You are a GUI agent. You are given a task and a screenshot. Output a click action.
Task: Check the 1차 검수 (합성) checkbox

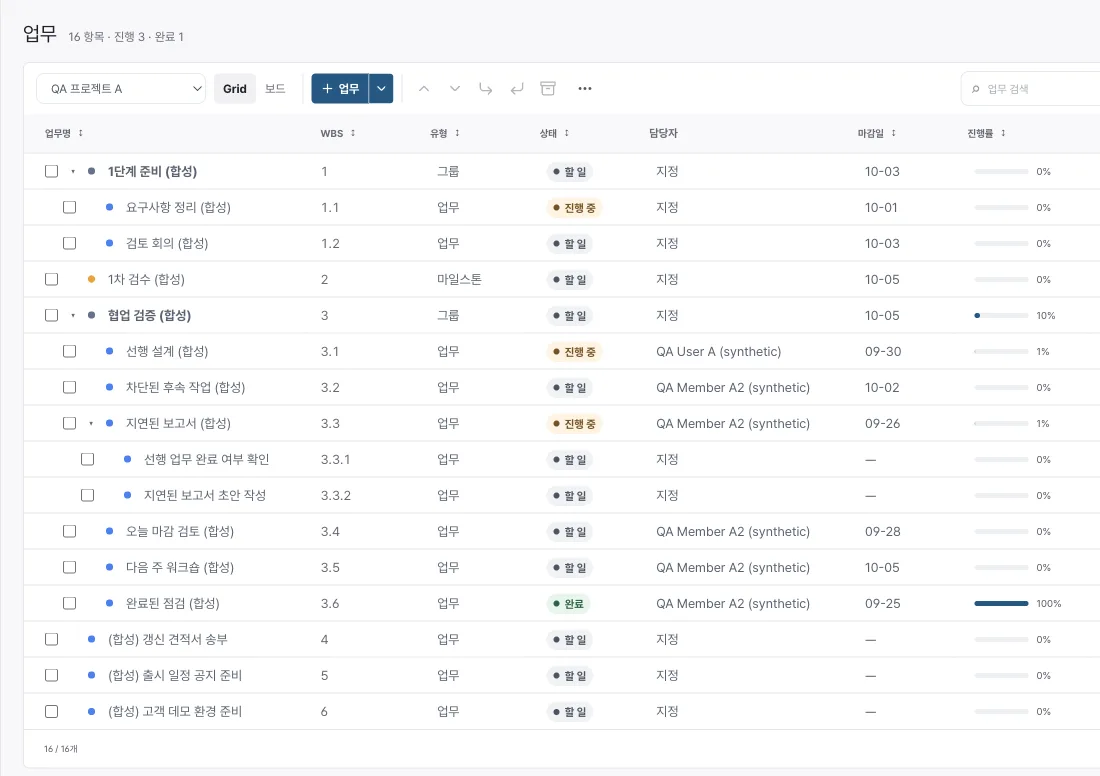click(x=51, y=279)
